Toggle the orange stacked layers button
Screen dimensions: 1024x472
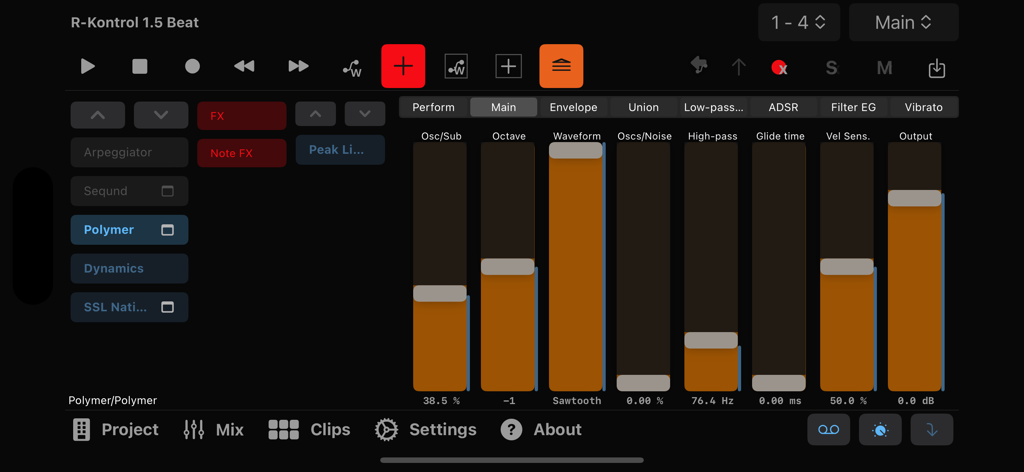tap(562, 66)
